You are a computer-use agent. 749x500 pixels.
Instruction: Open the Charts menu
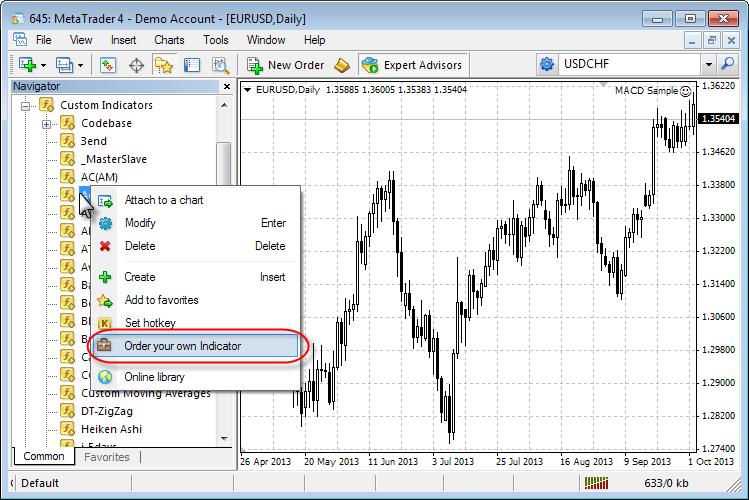pos(169,40)
